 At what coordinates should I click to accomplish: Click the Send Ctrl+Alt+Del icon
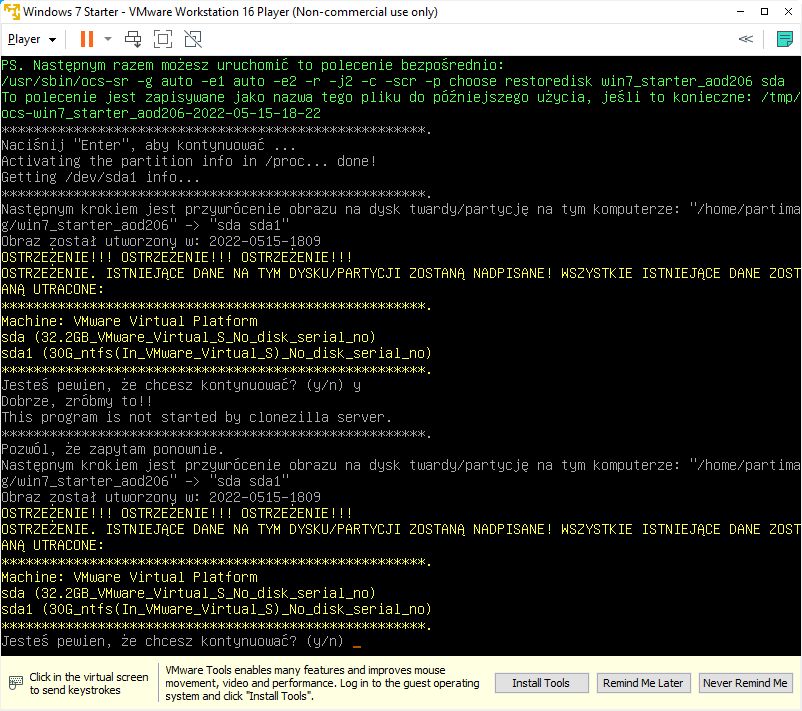[133, 39]
